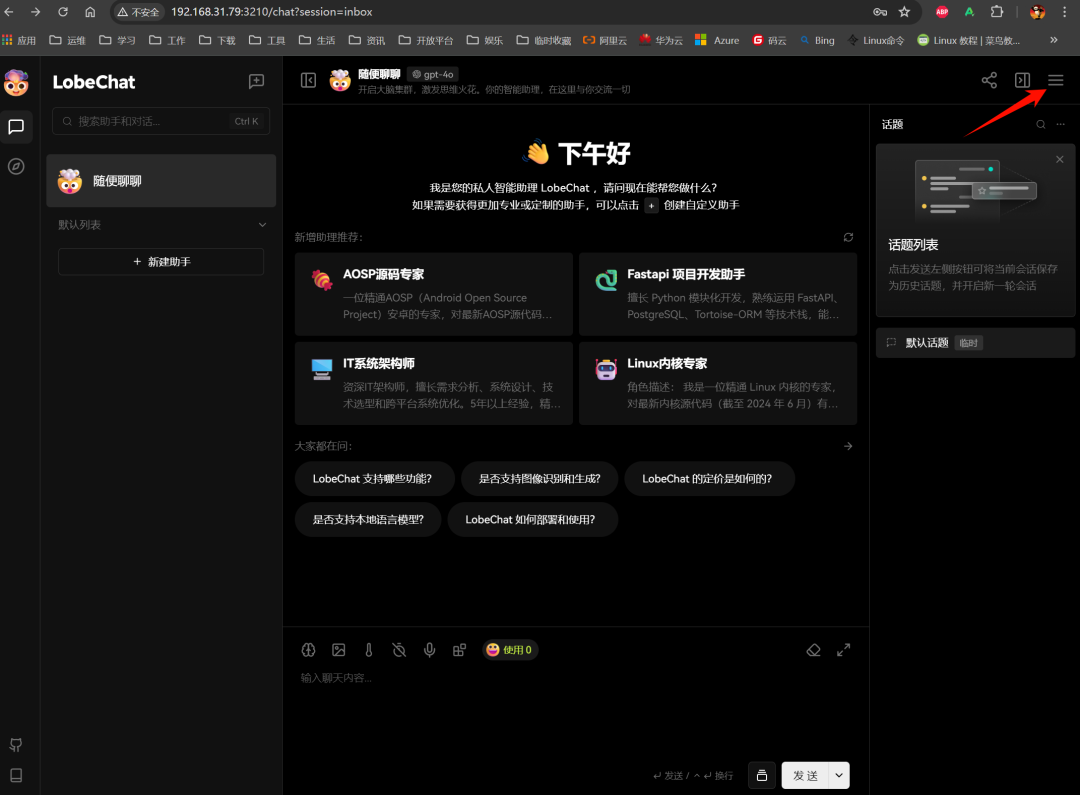1080x795 pixels.
Task: Click the browser home button
Action: click(90, 12)
